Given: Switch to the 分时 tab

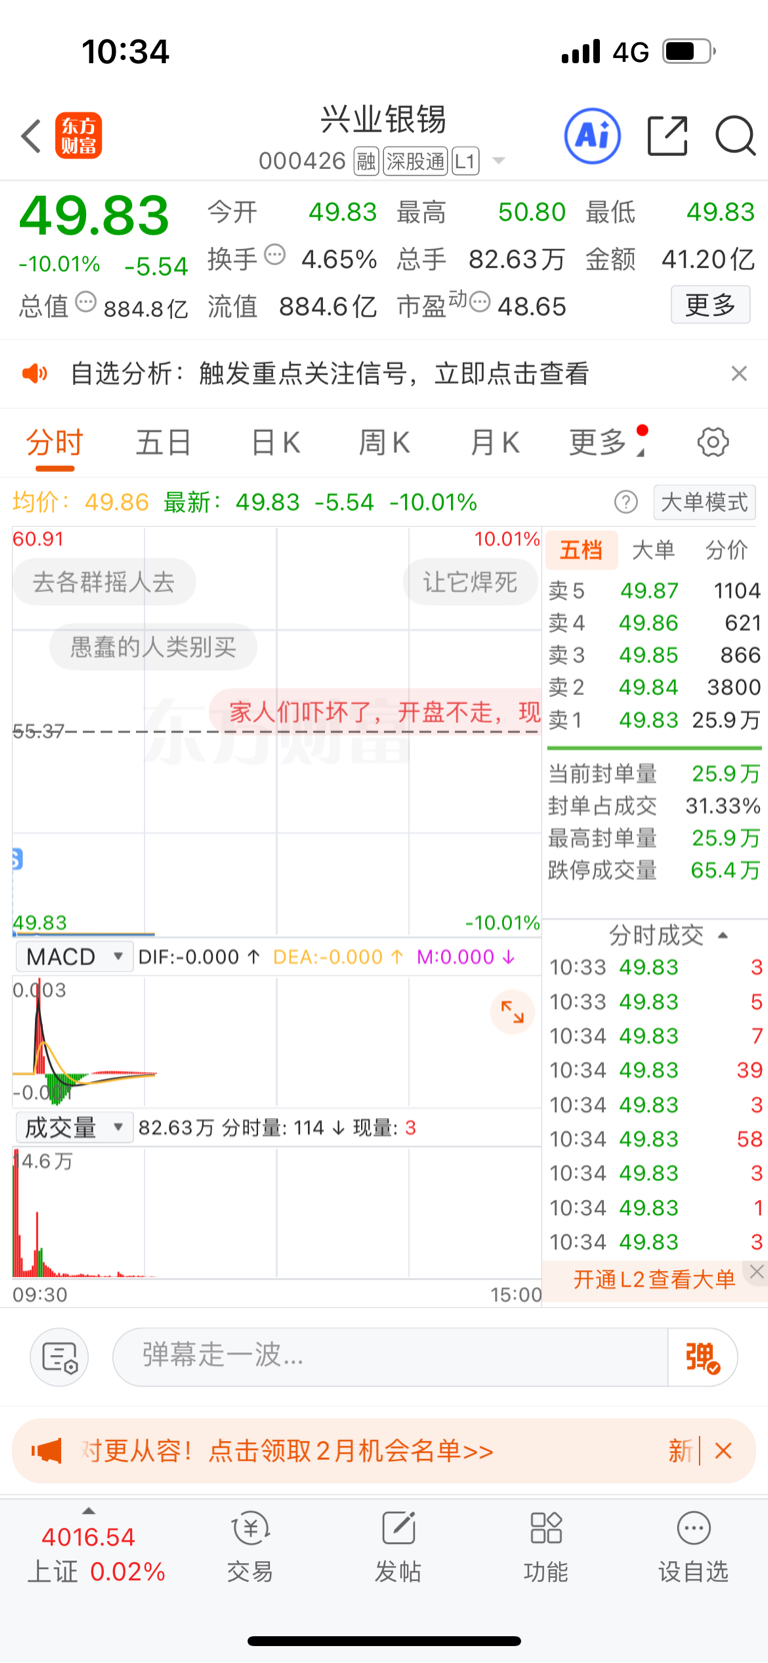Looking at the screenshot, I should click(54, 442).
